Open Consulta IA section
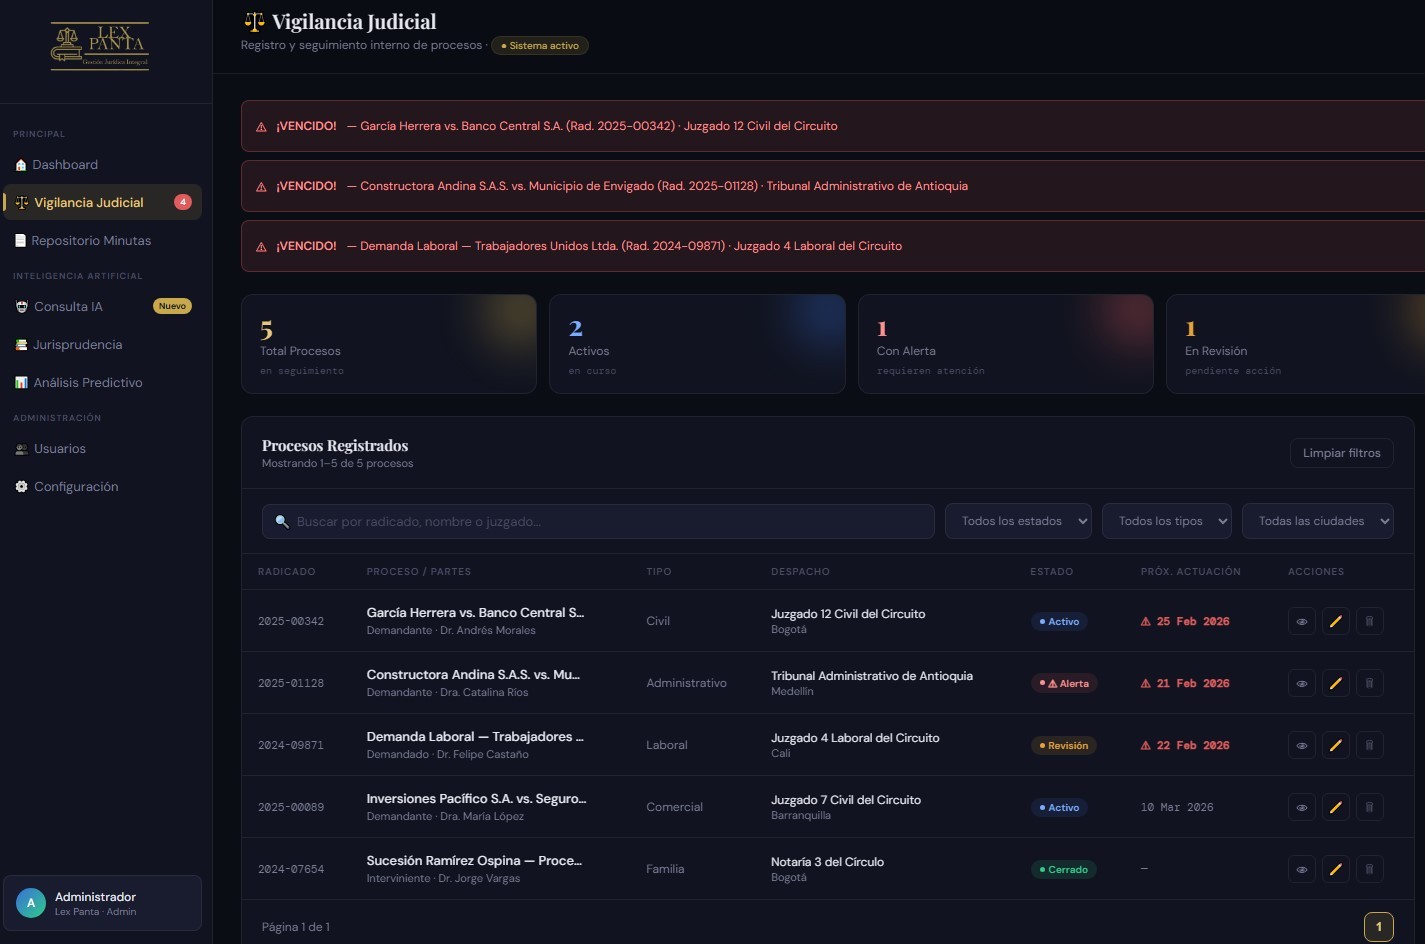Viewport: 1425px width, 944px height. point(102,307)
